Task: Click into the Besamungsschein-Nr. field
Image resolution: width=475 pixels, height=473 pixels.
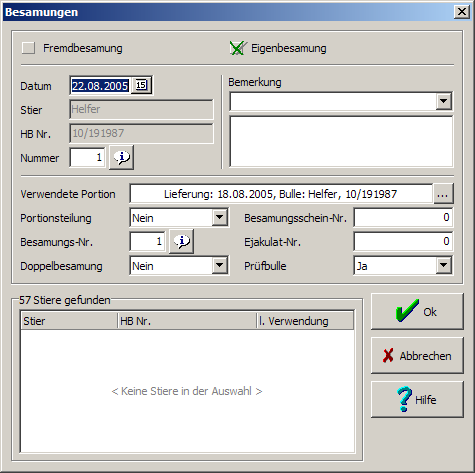Action: point(403,218)
